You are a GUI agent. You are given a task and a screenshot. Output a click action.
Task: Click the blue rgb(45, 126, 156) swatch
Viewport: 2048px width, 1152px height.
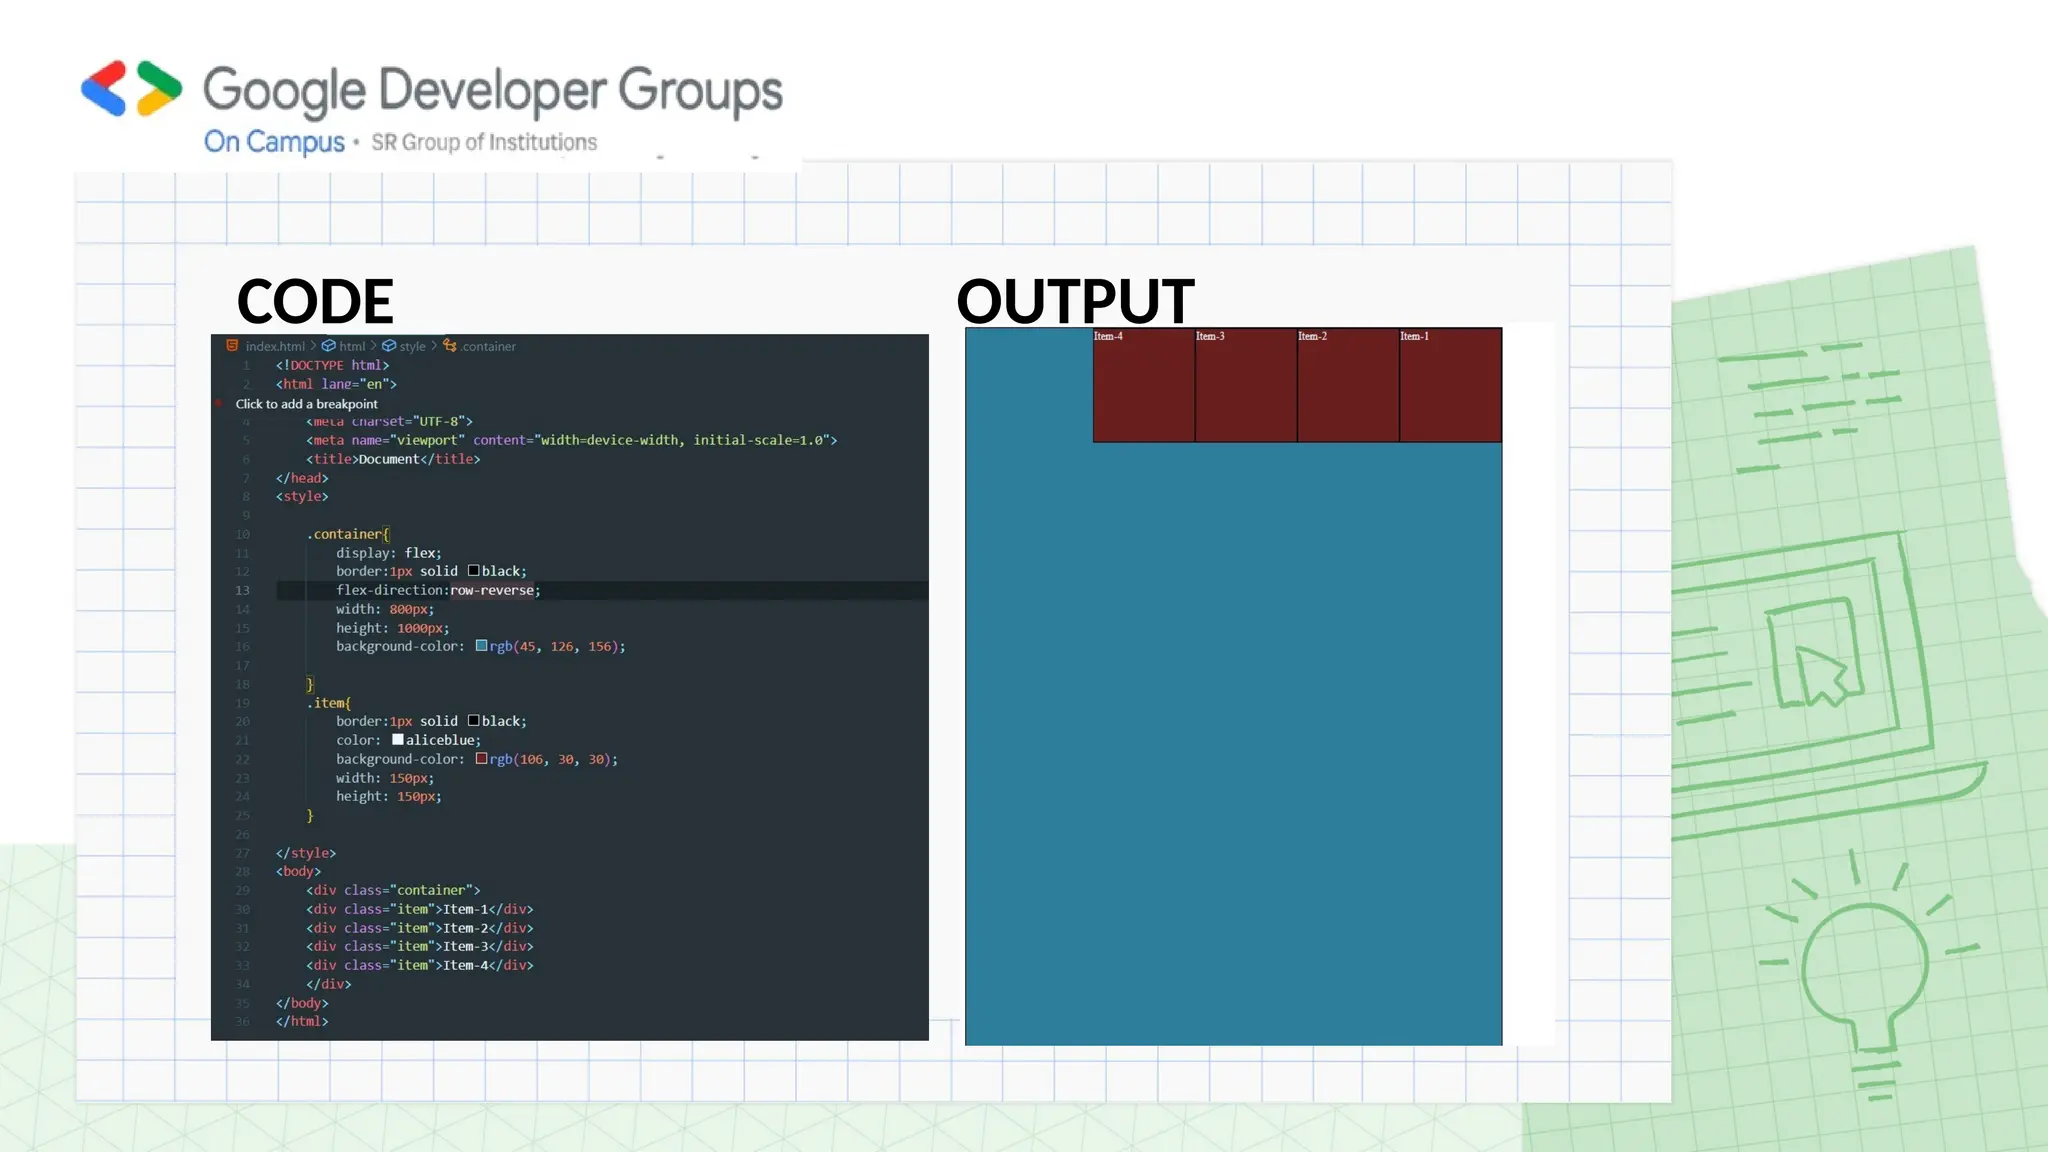pos(481,646)
